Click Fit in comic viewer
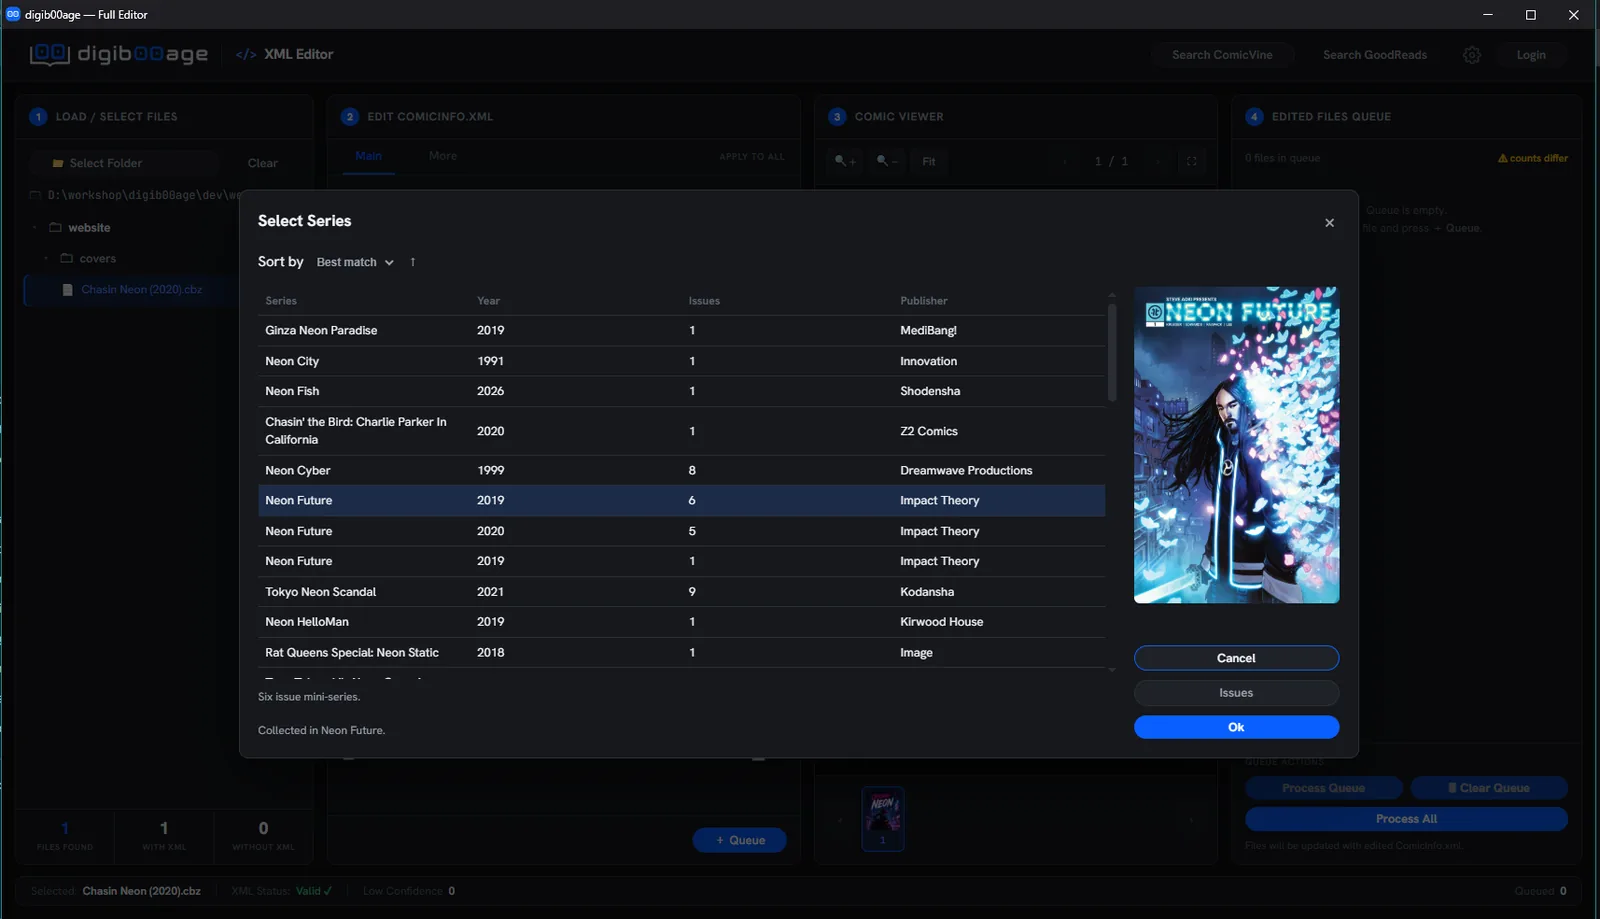Viewport: 1600px width, 919px height. (x=929, y=161)
